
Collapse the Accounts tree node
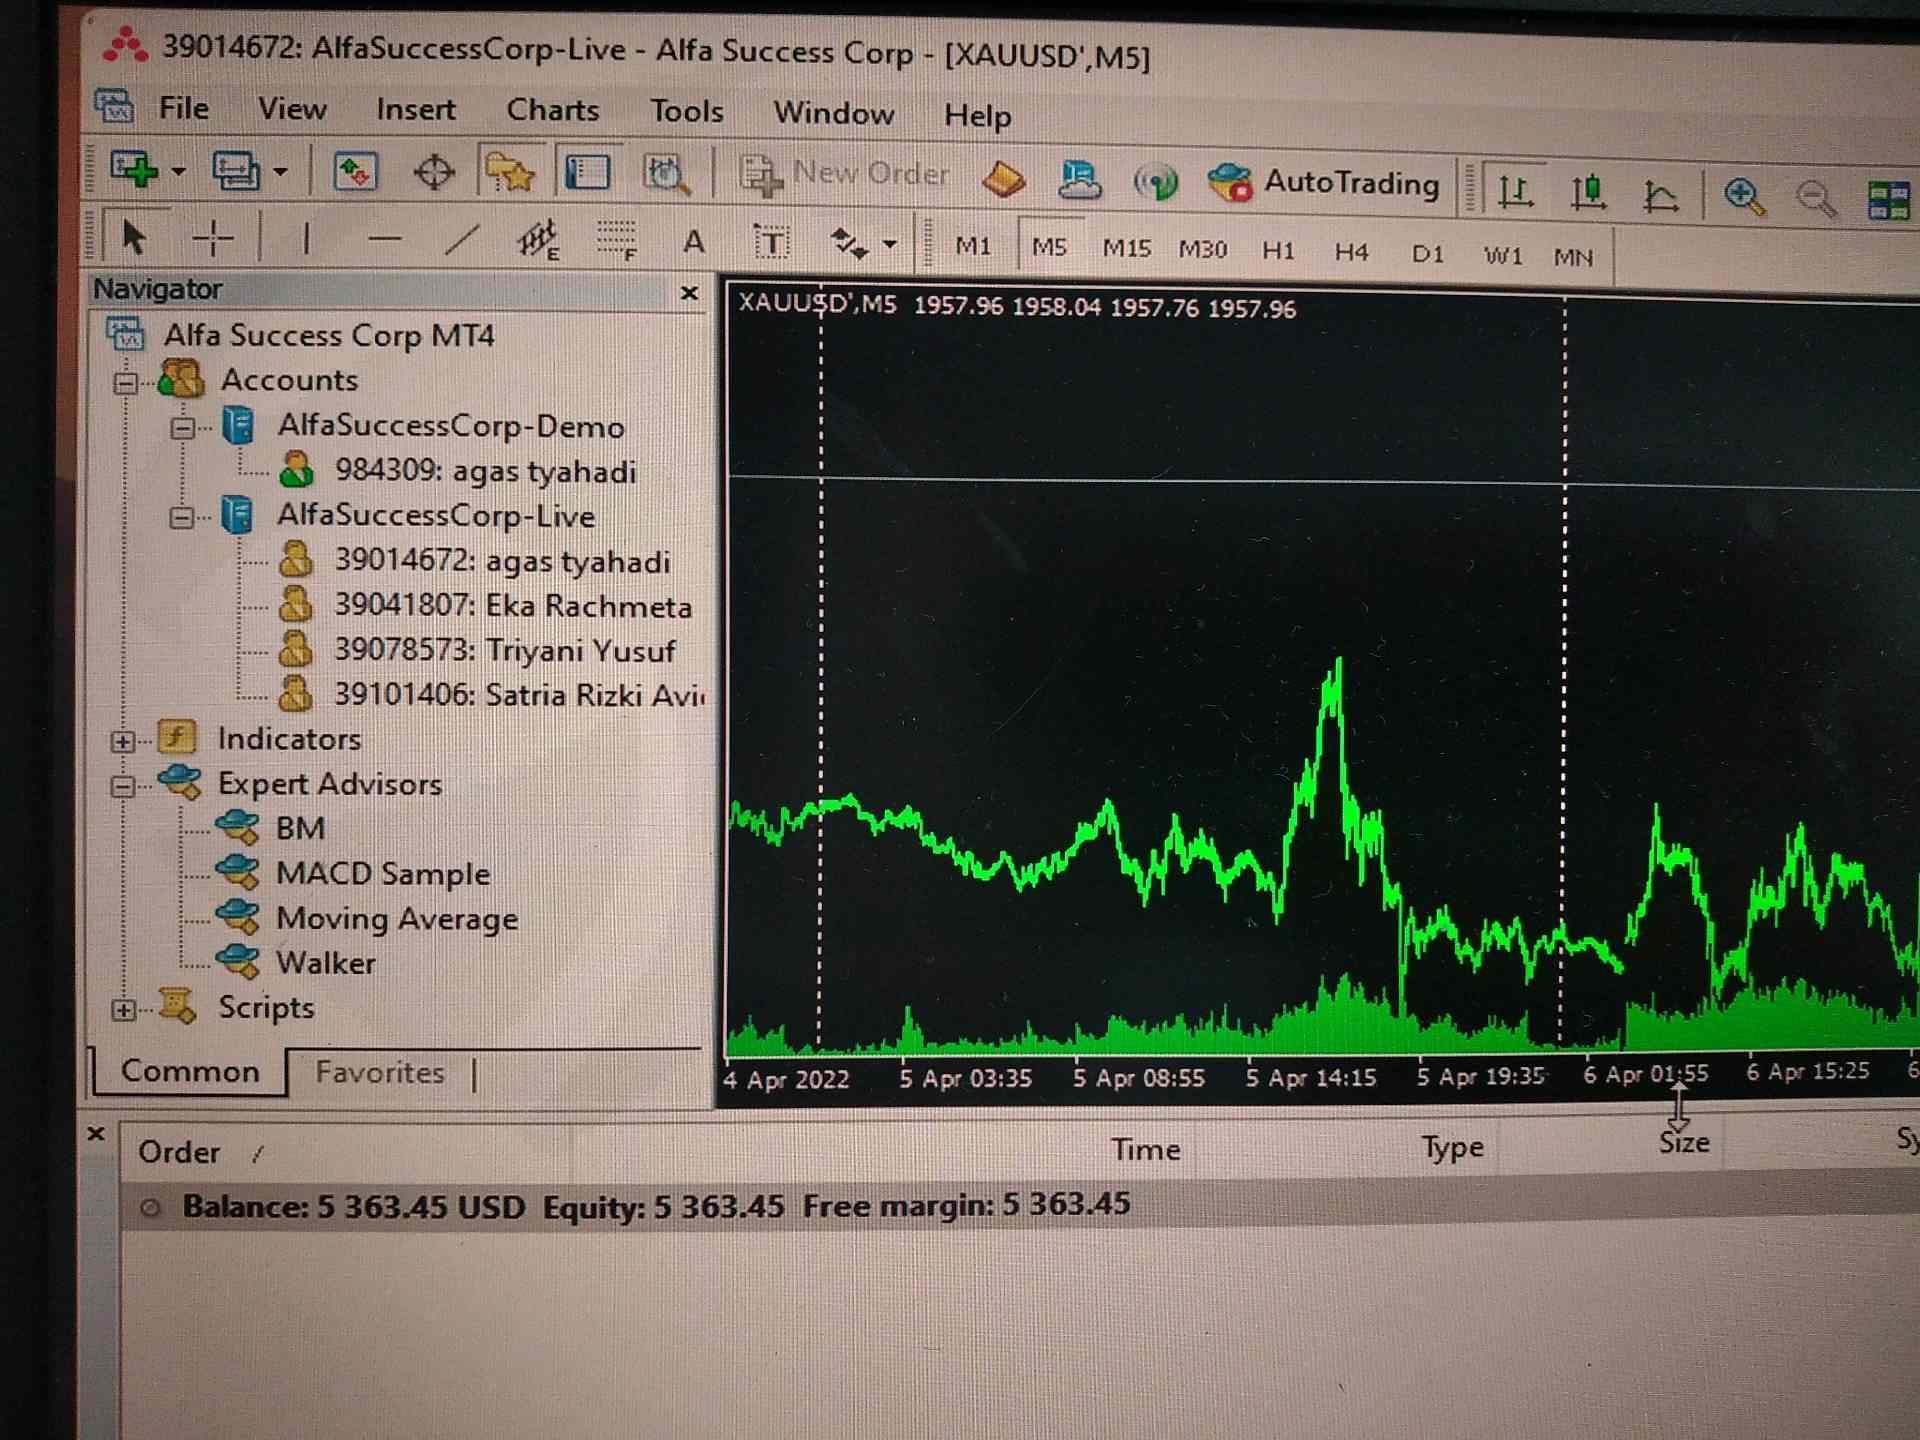pyautogui.click(x=125, y=382)
